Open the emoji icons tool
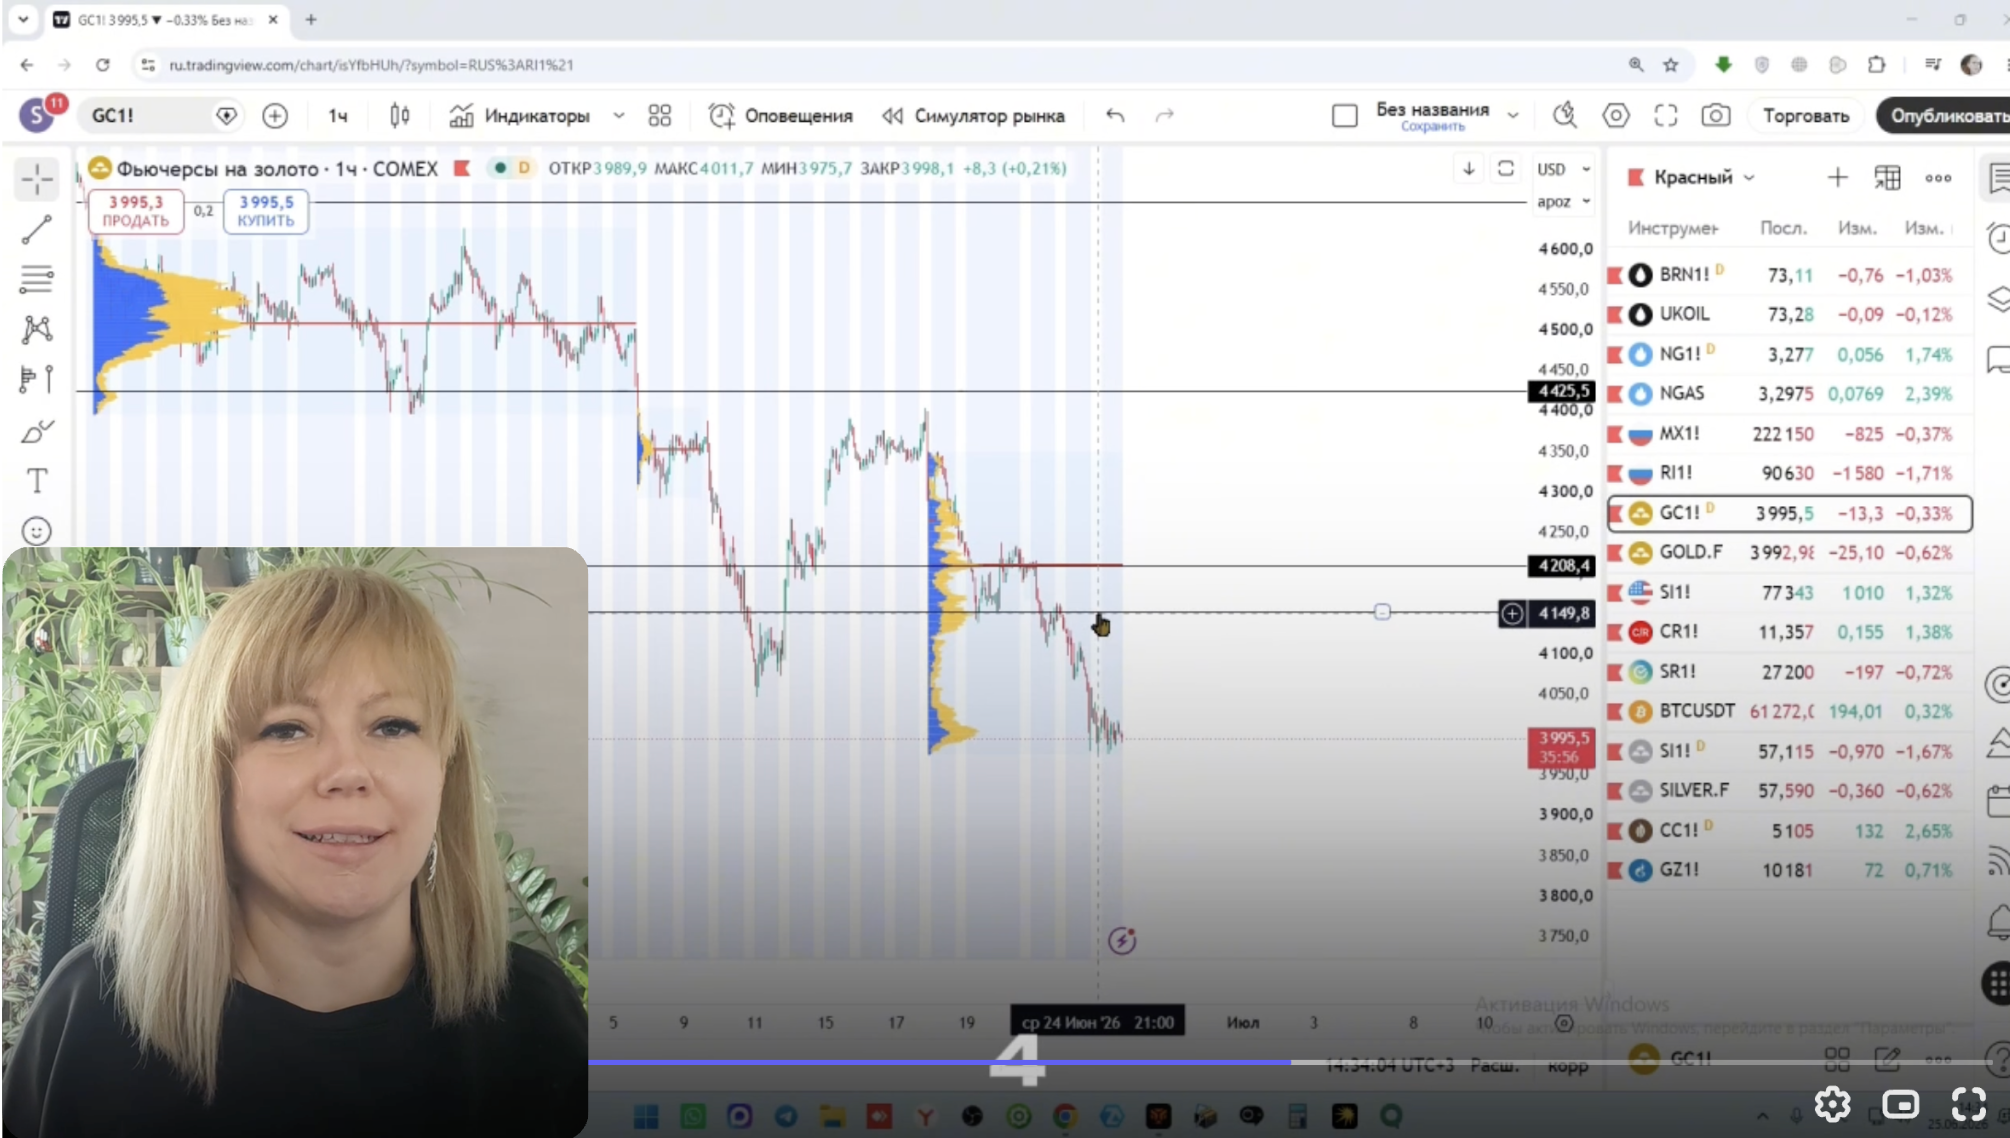Screen dimensions: 2010x1138 tap(37, 531)
